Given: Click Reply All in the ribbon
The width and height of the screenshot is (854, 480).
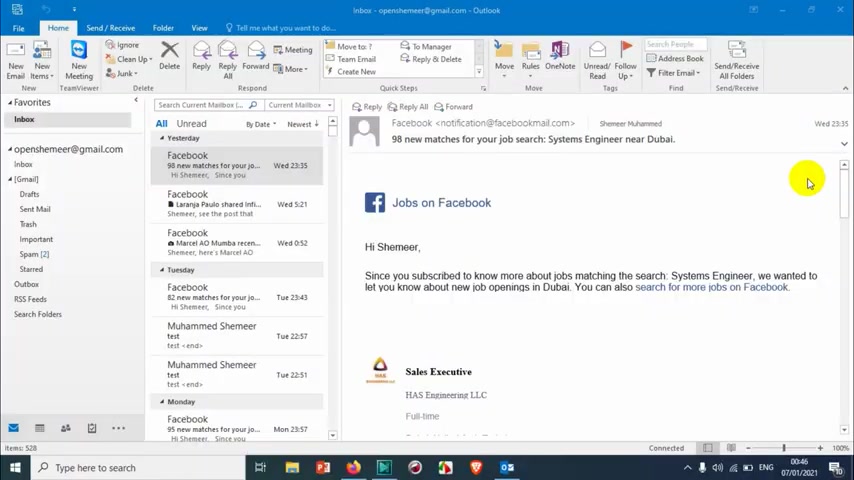Looking at the screenshot, I should tap(228, 60).
